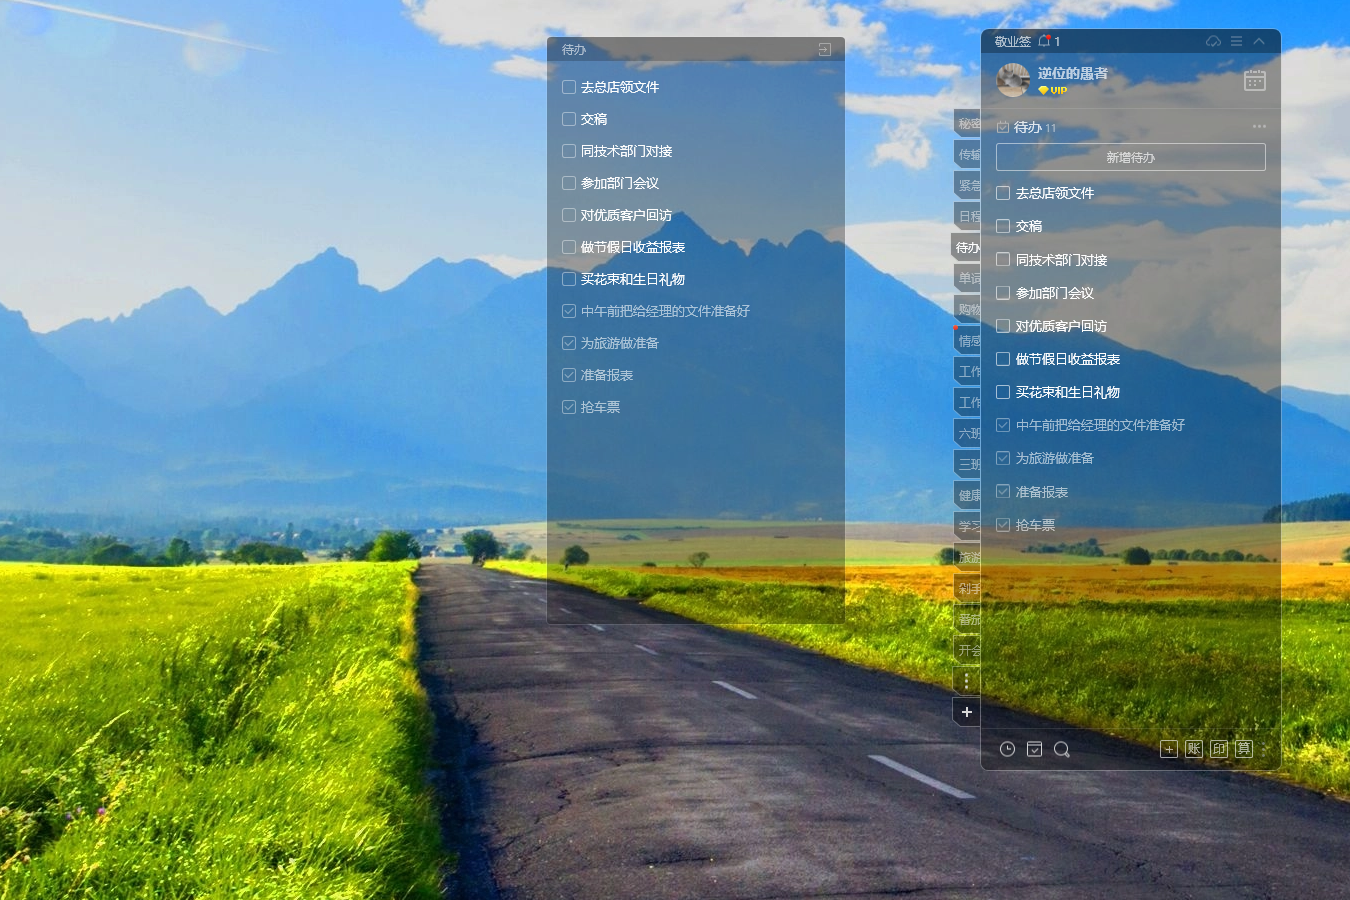Click the 印 icon in bottom toolbar
The width and height of the screenshot is (1350, 900).
pos(1218,749)
